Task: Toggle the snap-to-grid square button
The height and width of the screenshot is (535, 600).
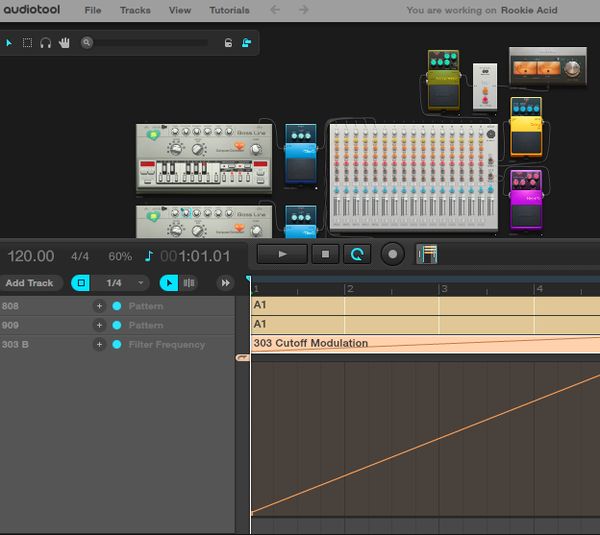Action: click(x=81, y=283)
